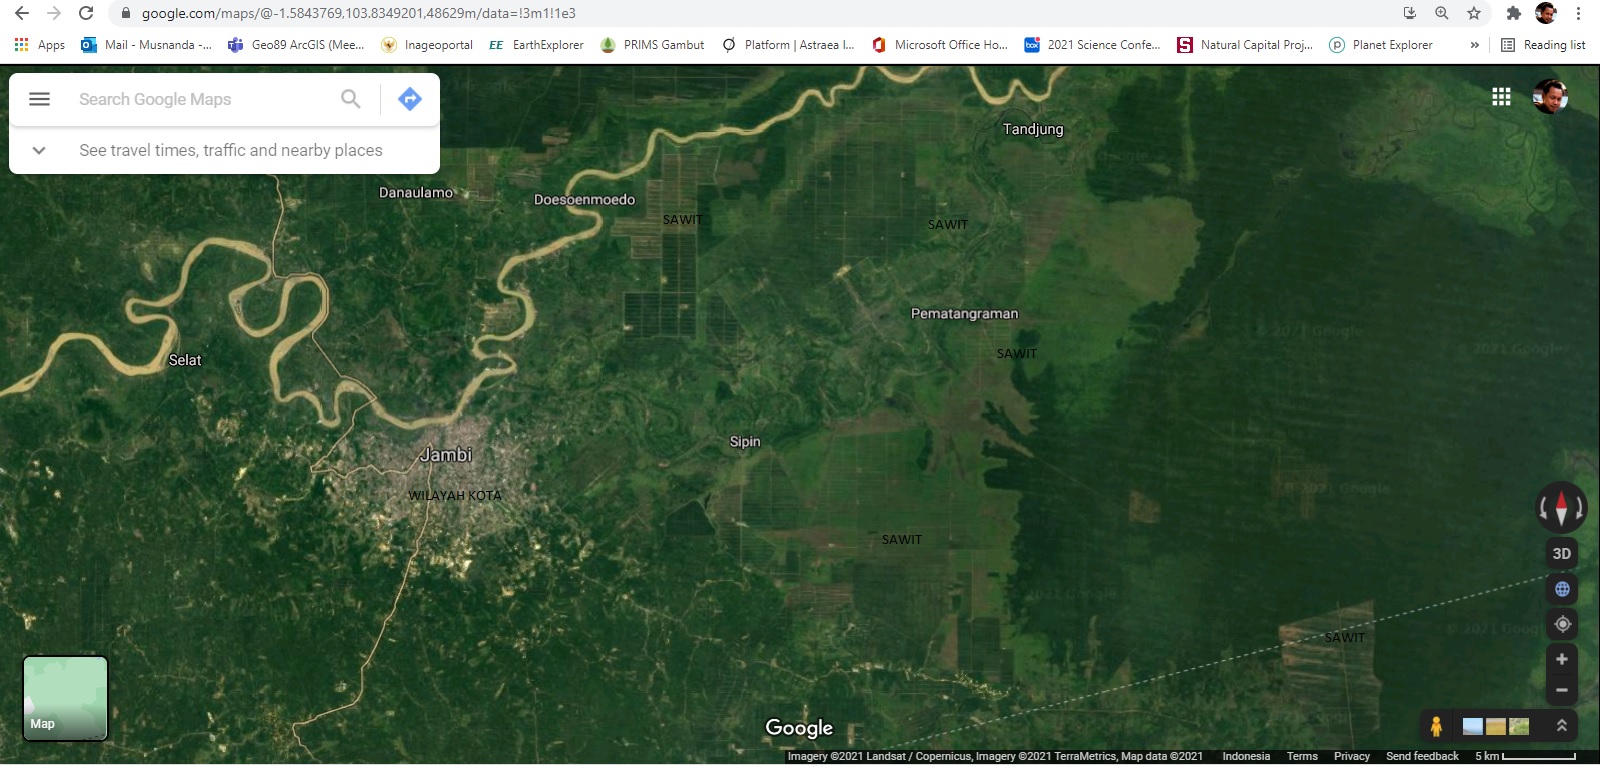Open the Google apps grid

click(1501, 96)
